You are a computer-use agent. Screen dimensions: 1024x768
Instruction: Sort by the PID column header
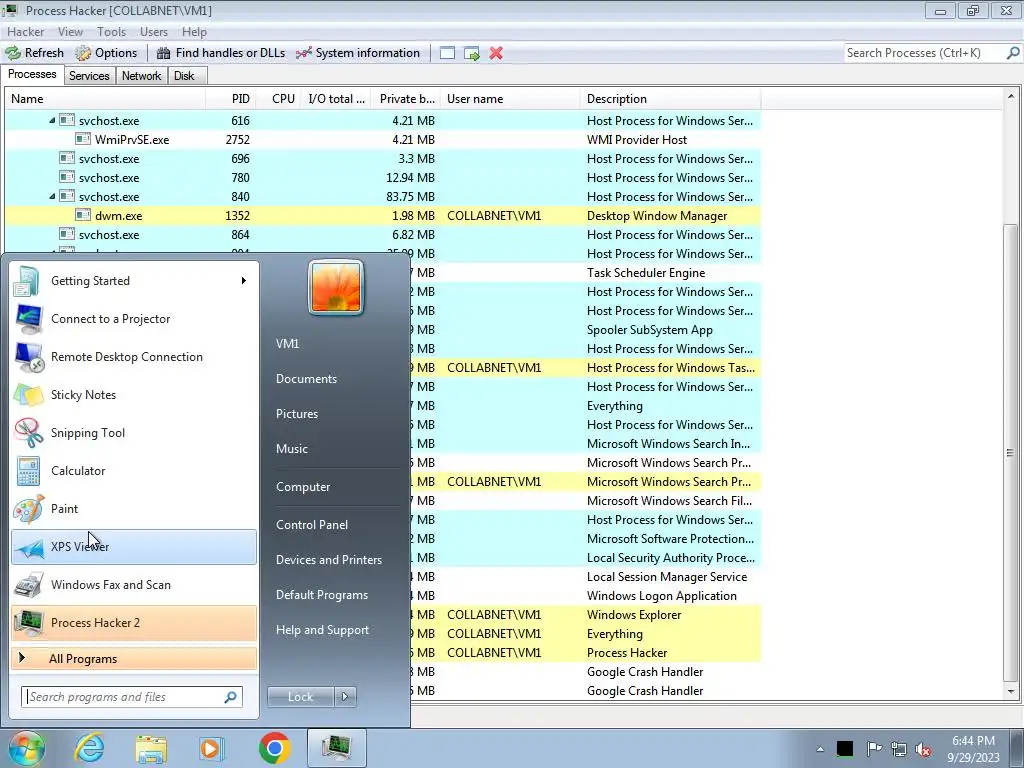point(230,99)
